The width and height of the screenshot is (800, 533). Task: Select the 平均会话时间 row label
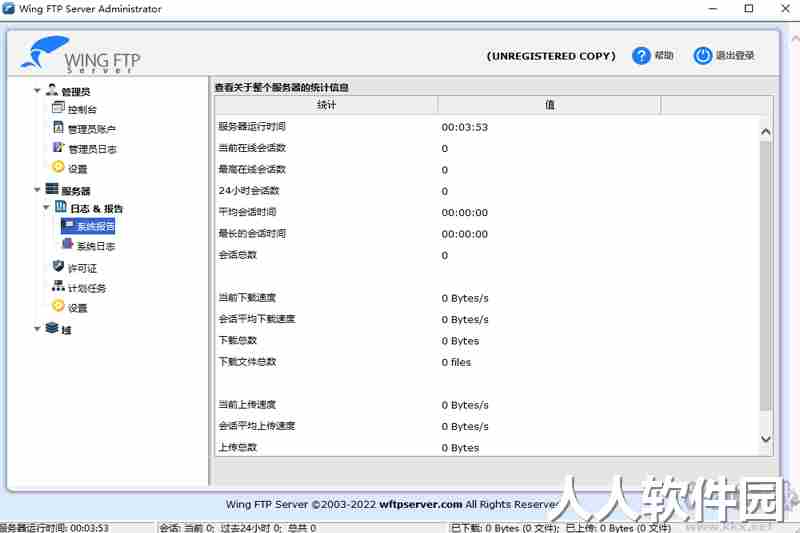pos(247,212)
